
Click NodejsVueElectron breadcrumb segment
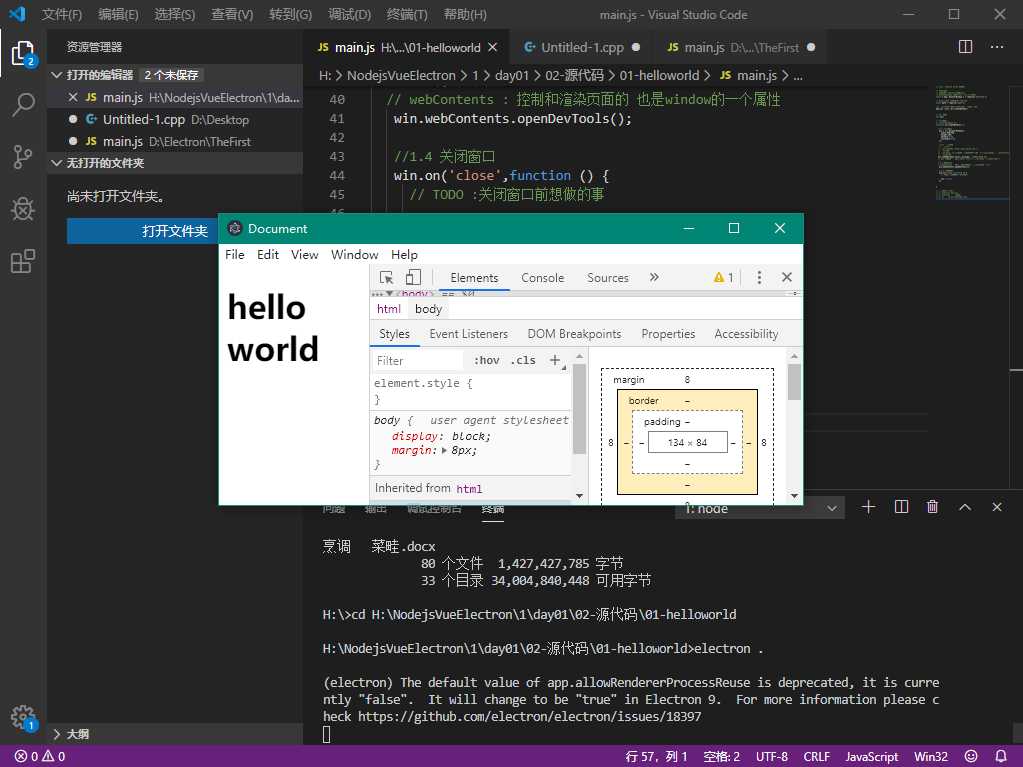(x=401, y=76)
